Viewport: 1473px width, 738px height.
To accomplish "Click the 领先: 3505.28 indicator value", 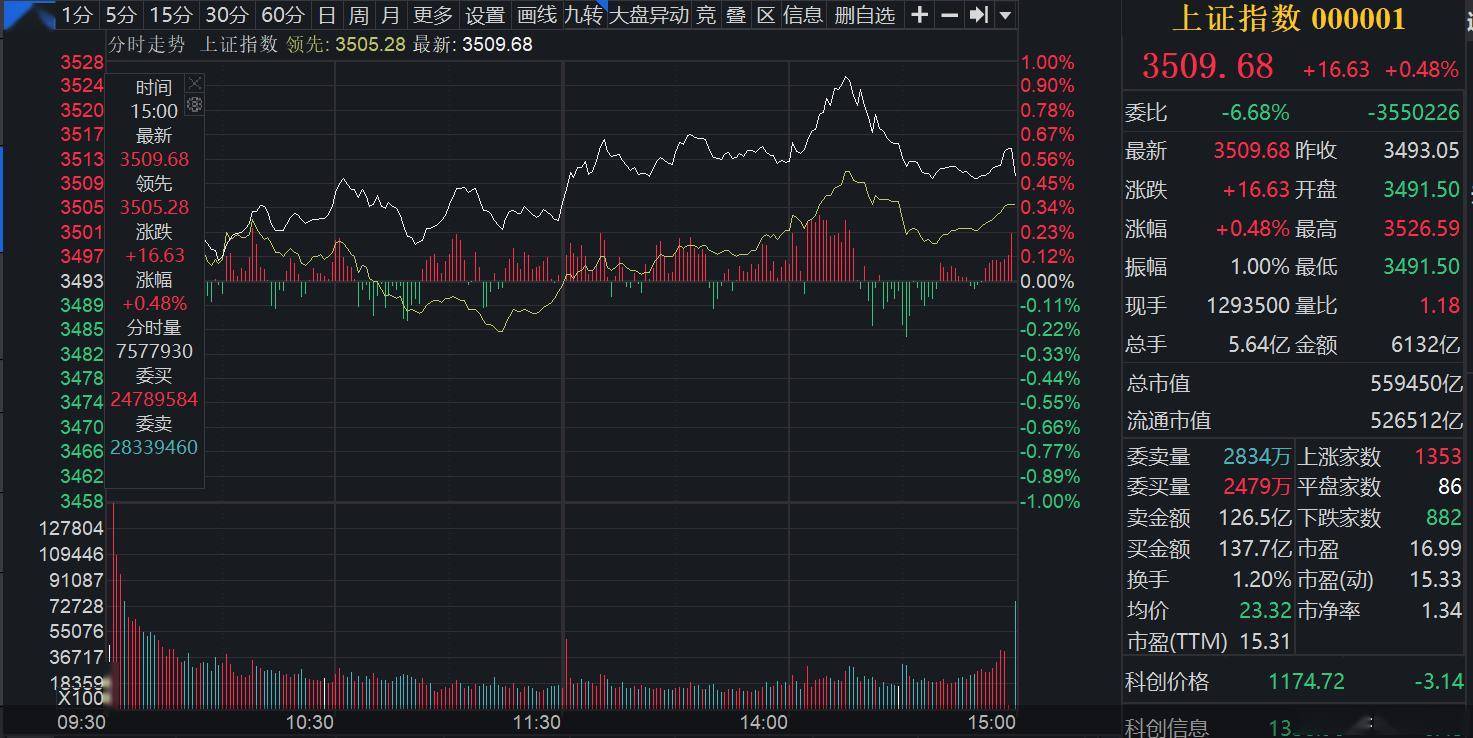I will [346, 44].
